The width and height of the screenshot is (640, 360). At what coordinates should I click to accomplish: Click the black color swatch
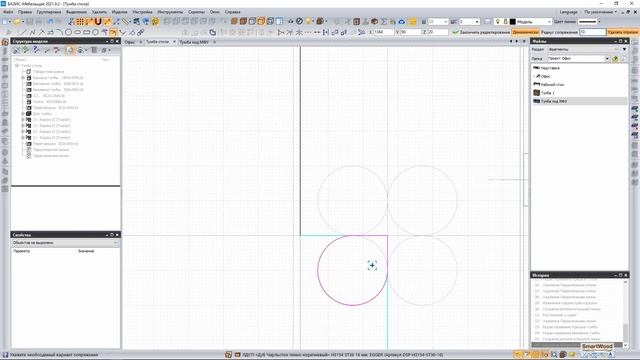pyautogui.click(x=513, y=21)
